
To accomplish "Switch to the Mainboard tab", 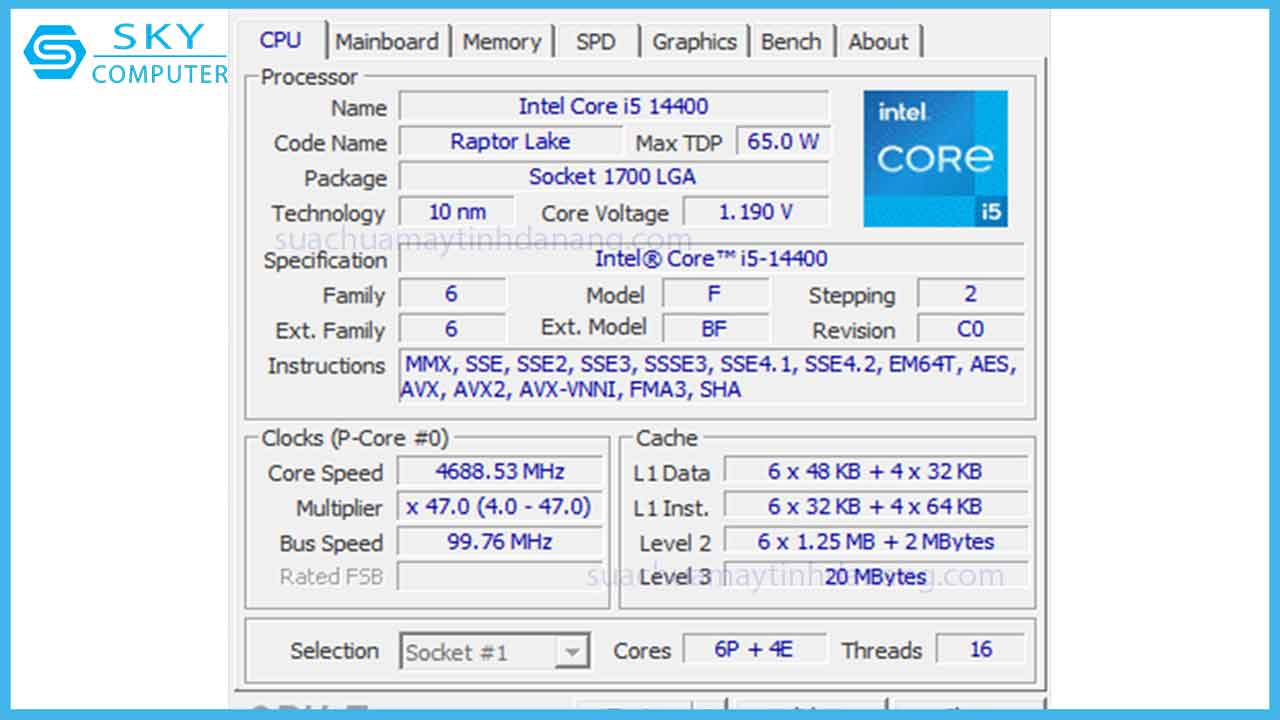I will [388, 41].
